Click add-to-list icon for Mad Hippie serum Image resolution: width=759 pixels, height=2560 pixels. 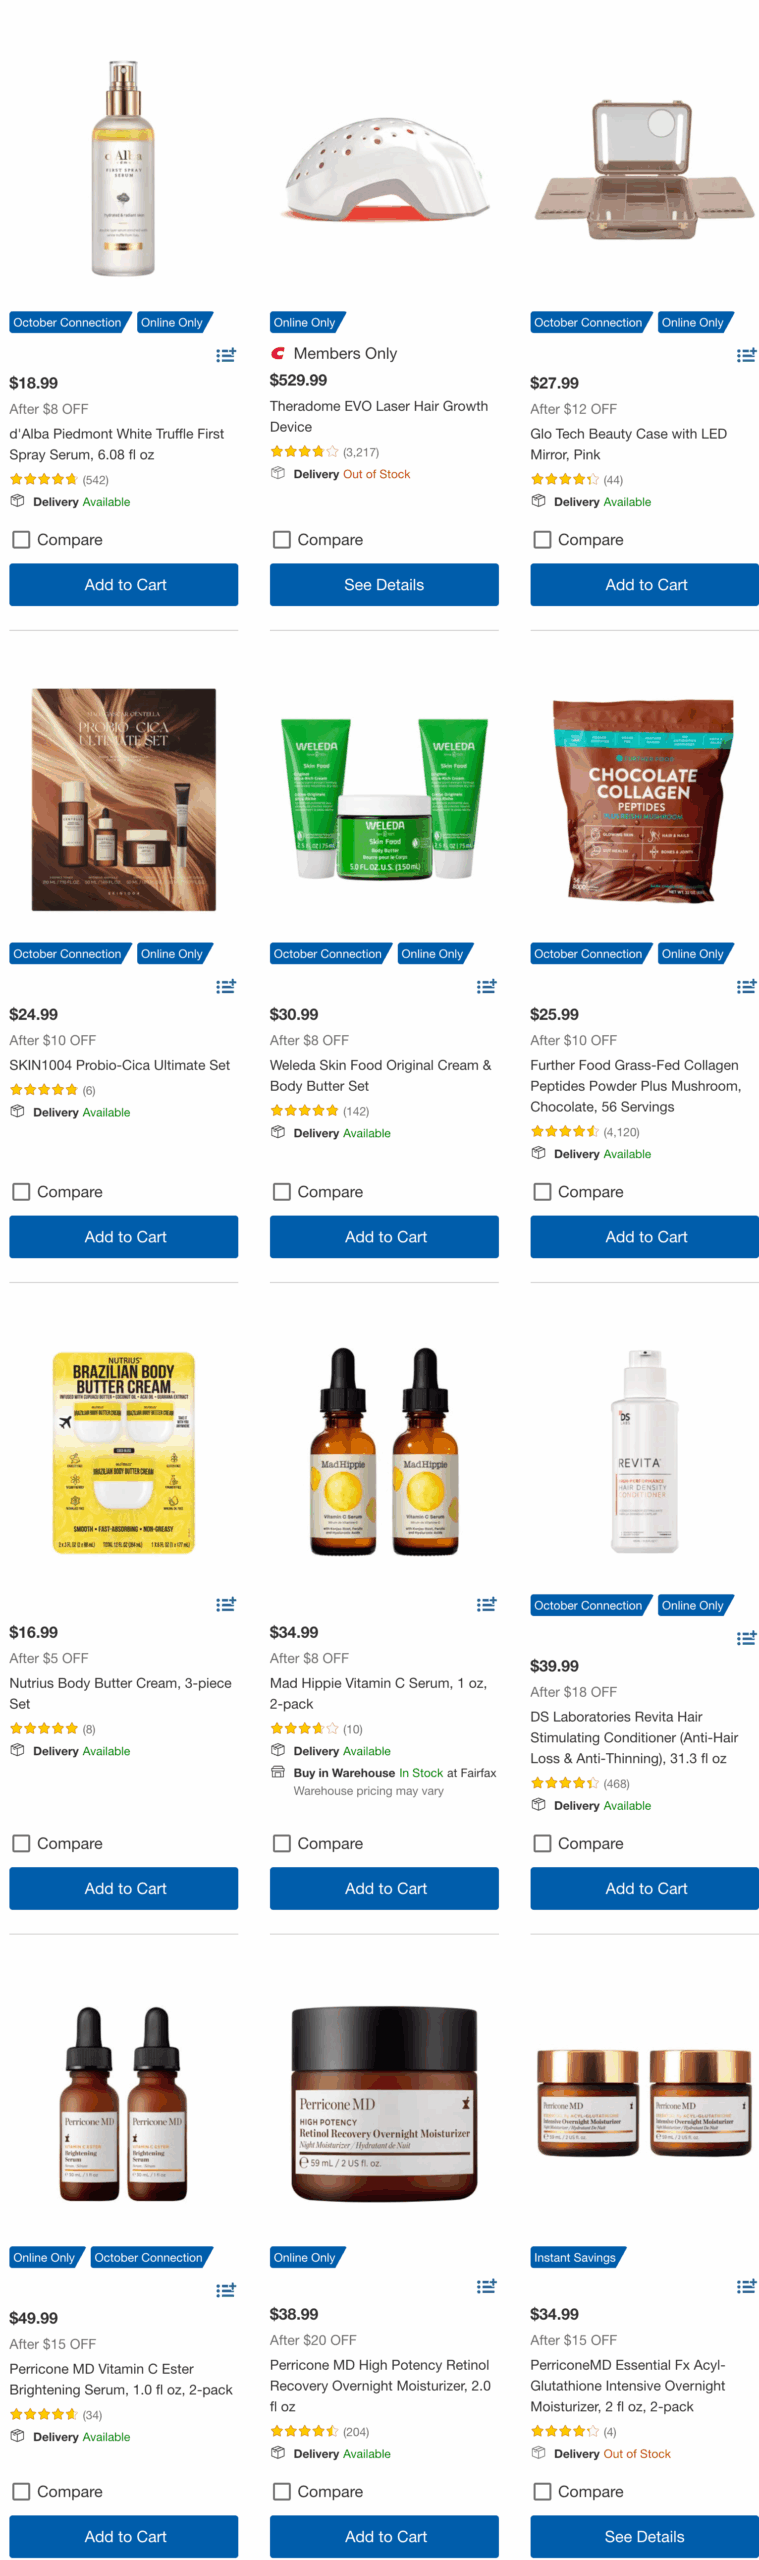click(x=486, y=1603)
